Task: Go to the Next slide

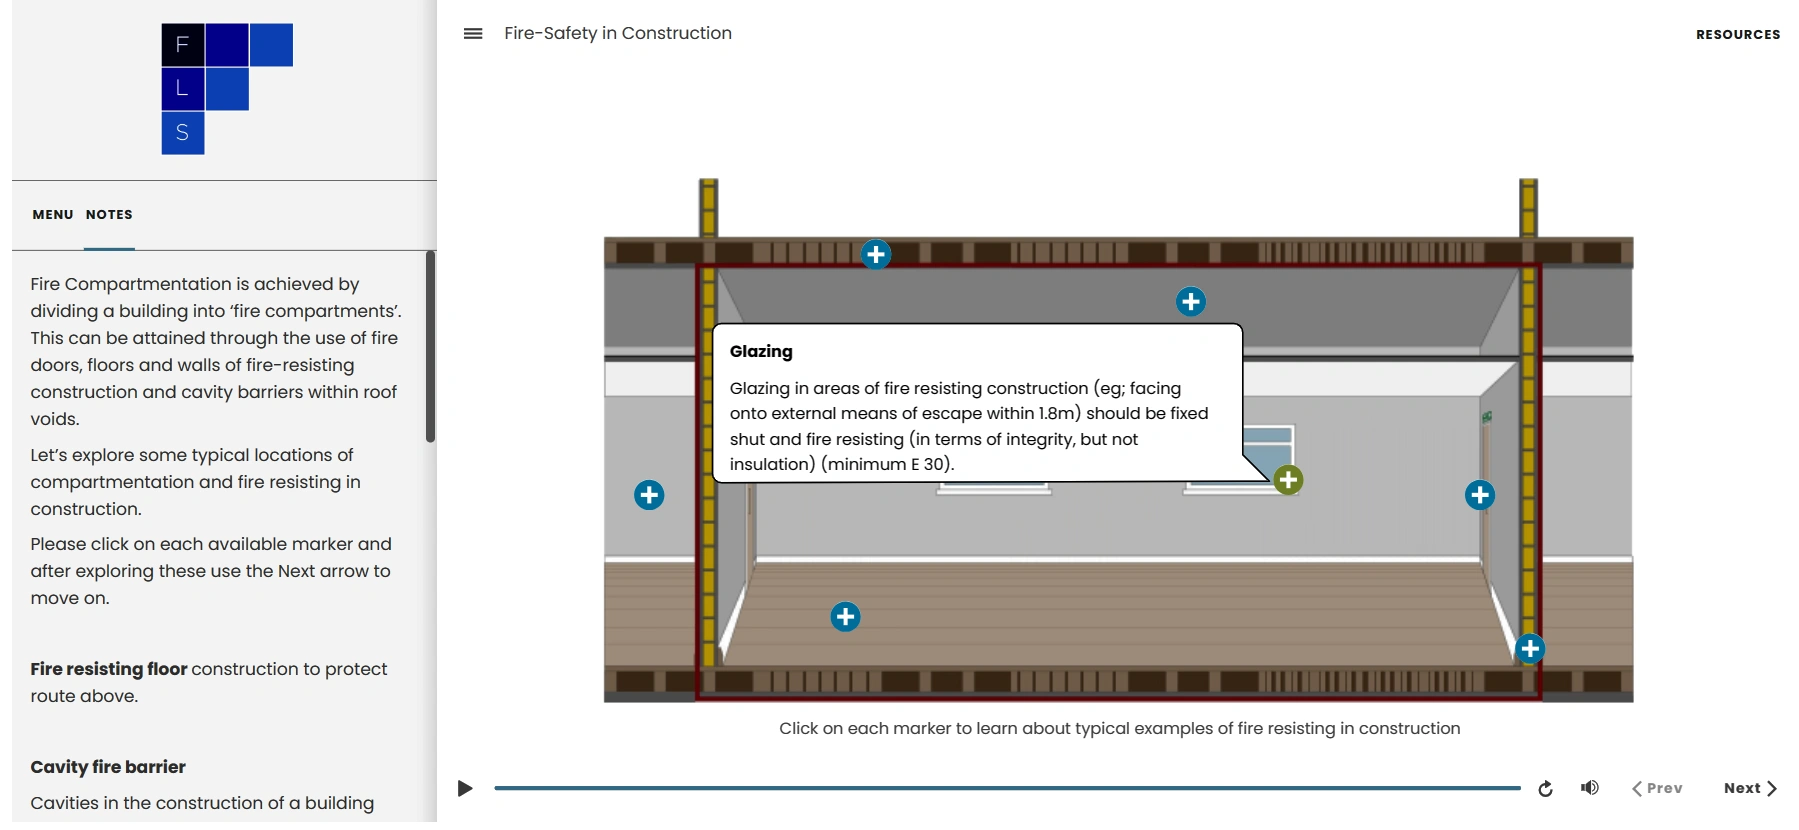Action: (1749, 788)
